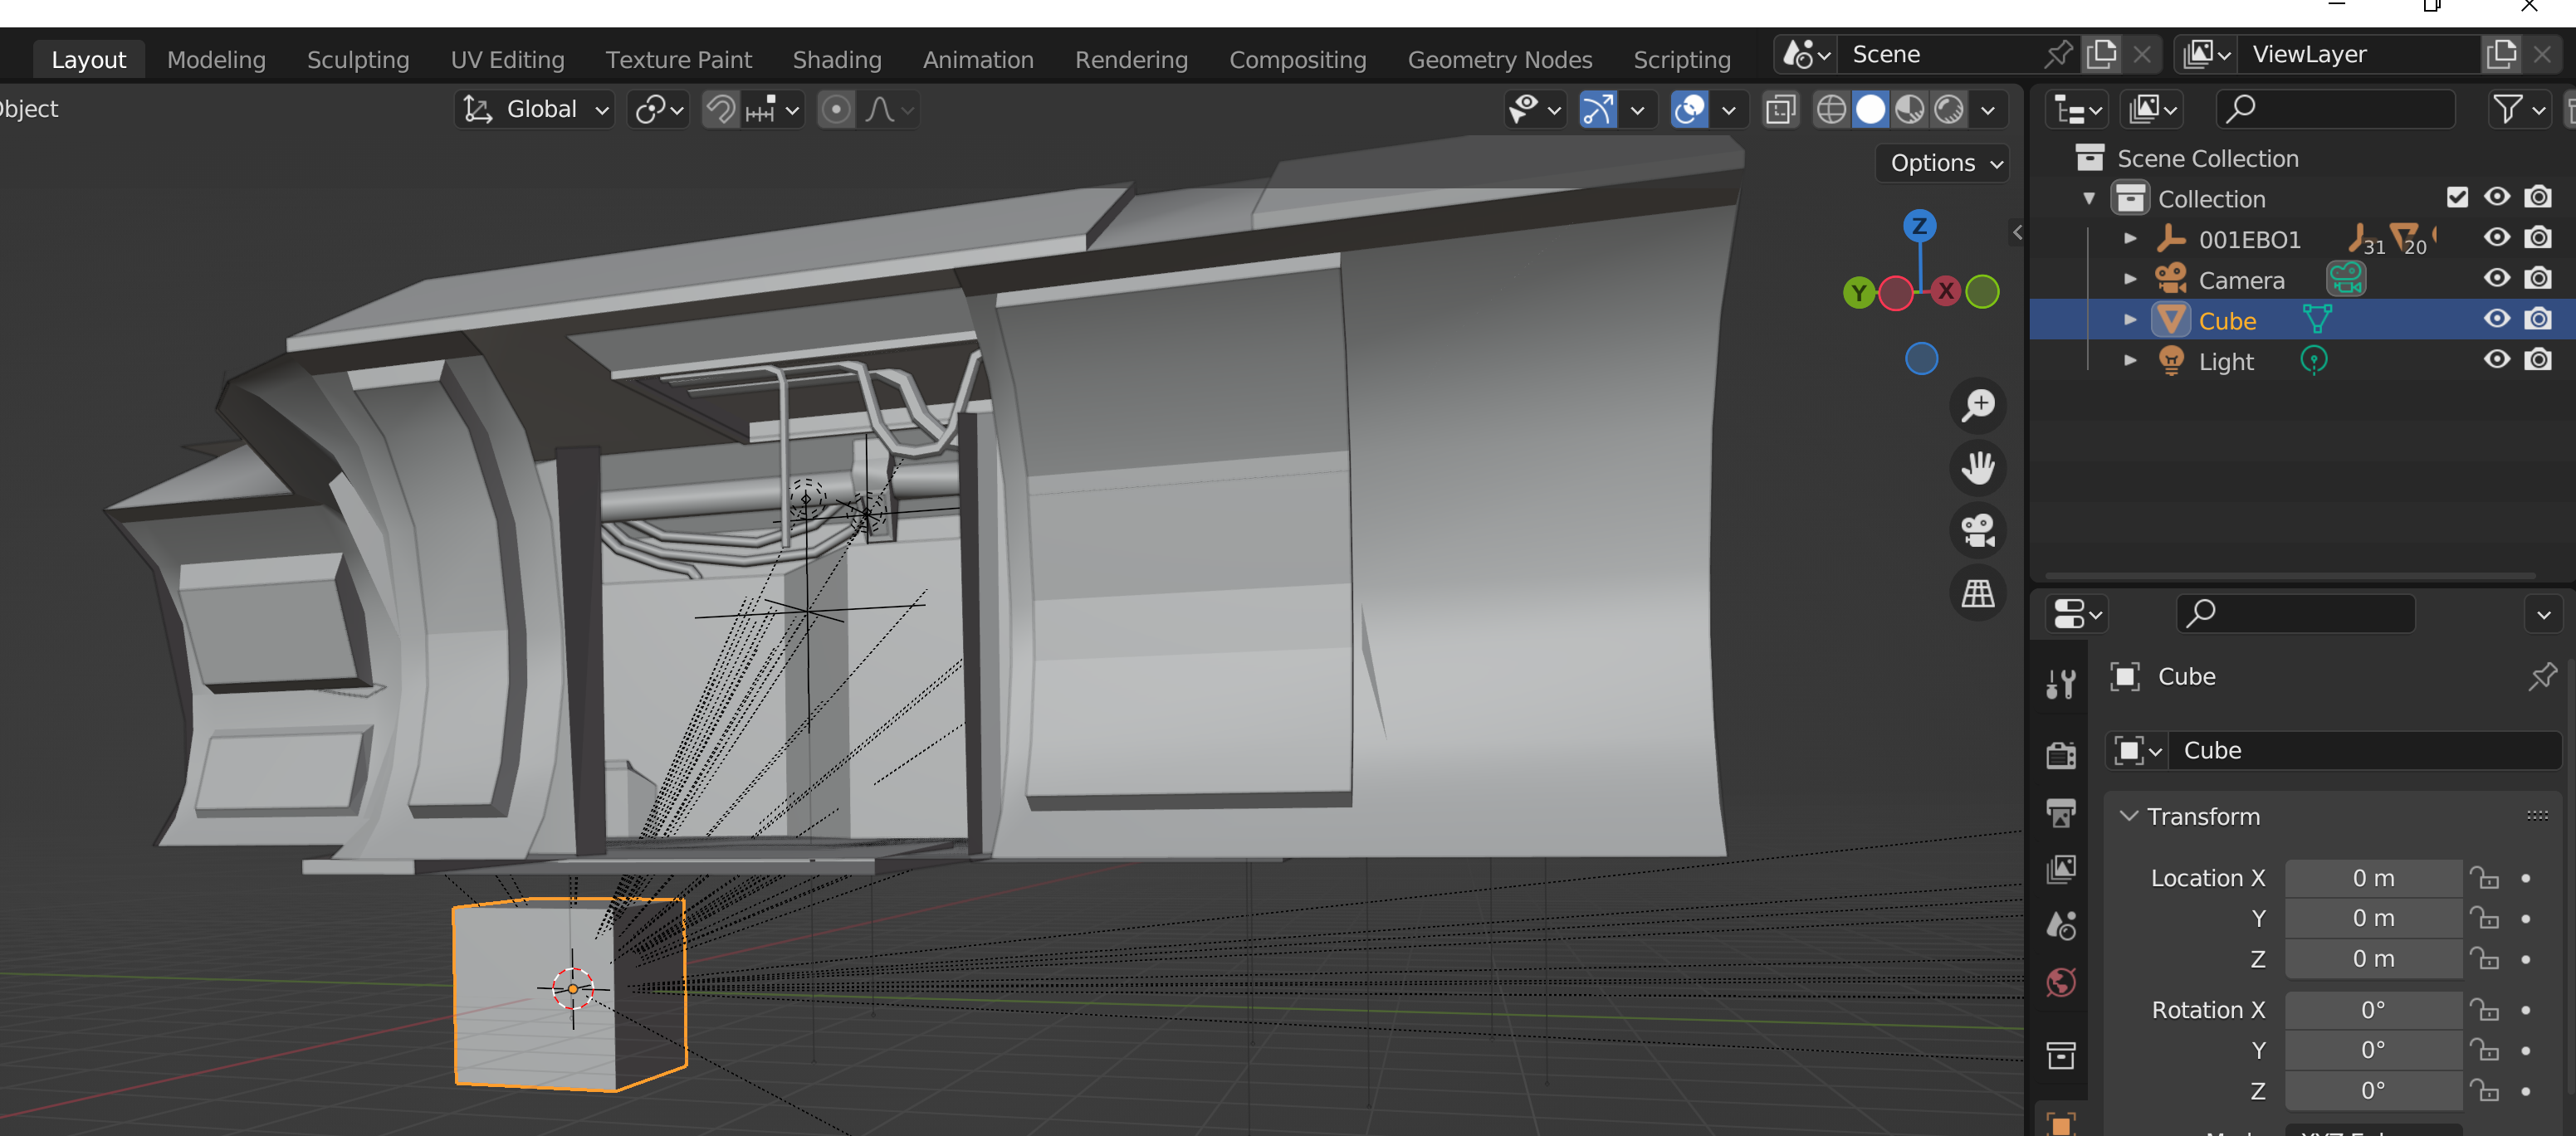Open the outliner display mode dropdown
2576x1136 pixels.
tap(2153, 109)
